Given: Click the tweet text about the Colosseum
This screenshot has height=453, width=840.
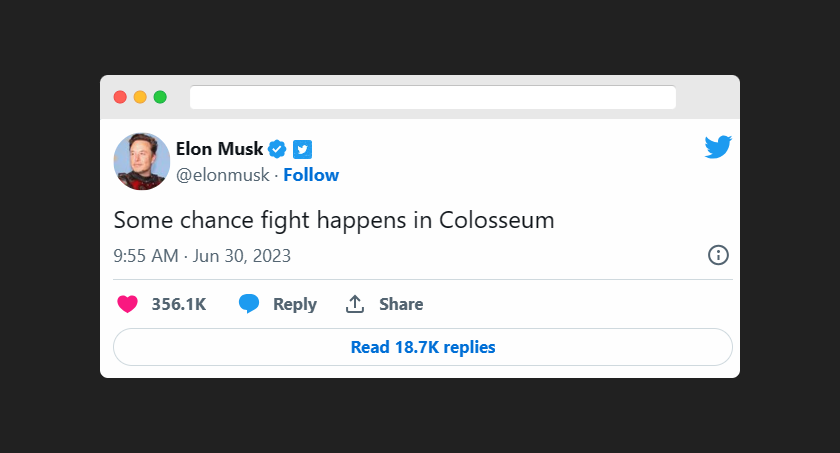Looking at the screenshot, I should pyautogui.click(x=334, y=220).
